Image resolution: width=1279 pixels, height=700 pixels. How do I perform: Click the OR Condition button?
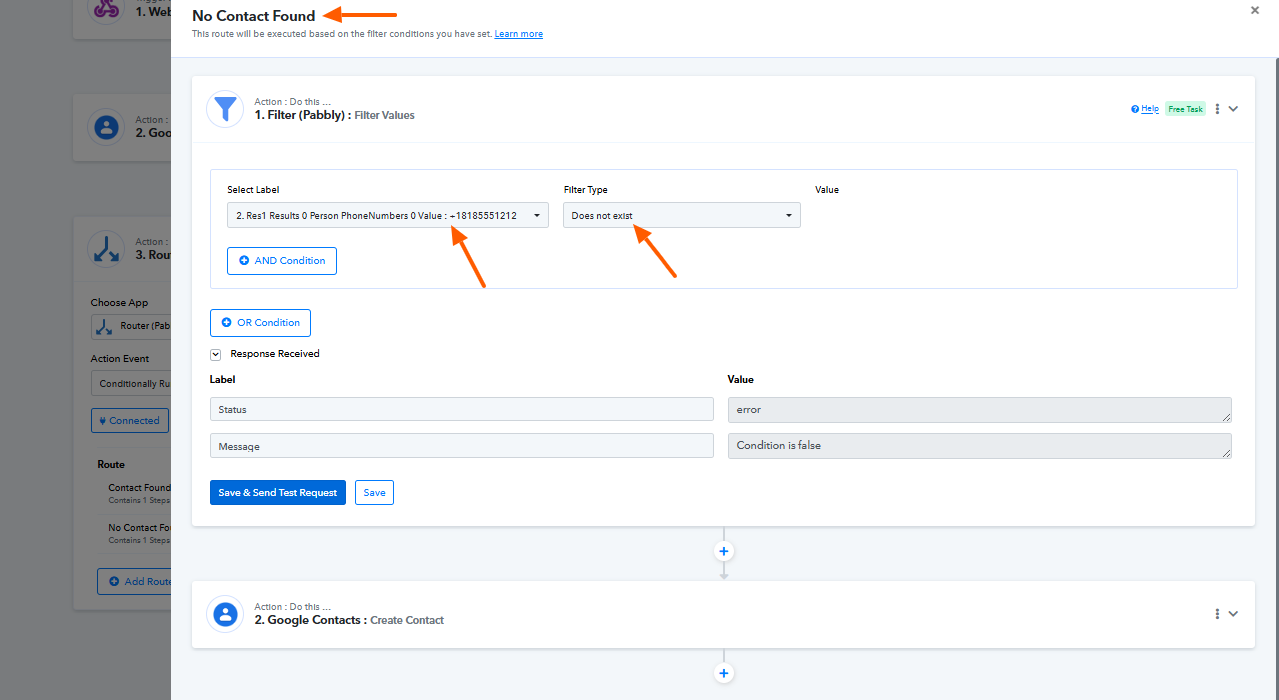[x=260, y=323]
